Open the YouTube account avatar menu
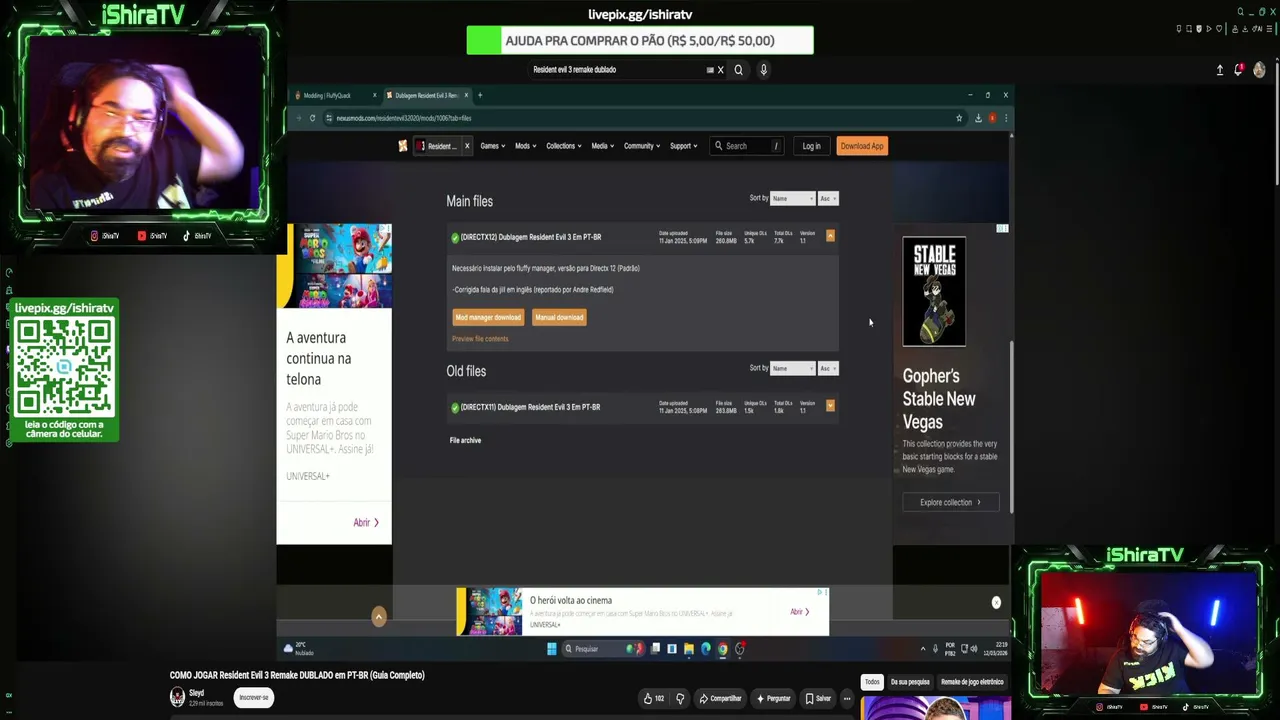 click(1259, 70)
